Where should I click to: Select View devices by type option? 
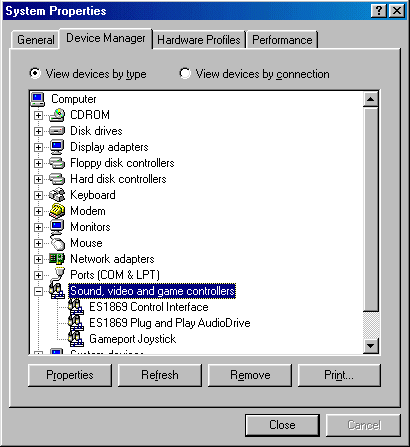(x=88, y=74)
